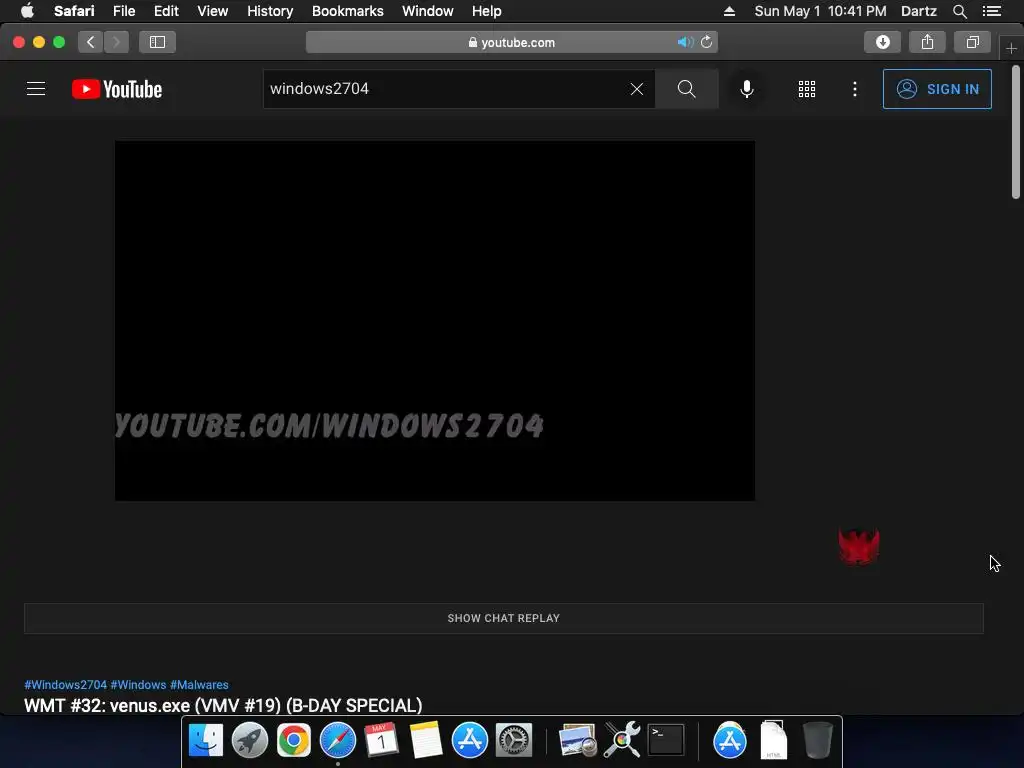1024x768 pixels.
Task: Open the Help menu
Action: pyautogui.click(x=487, y=11)
